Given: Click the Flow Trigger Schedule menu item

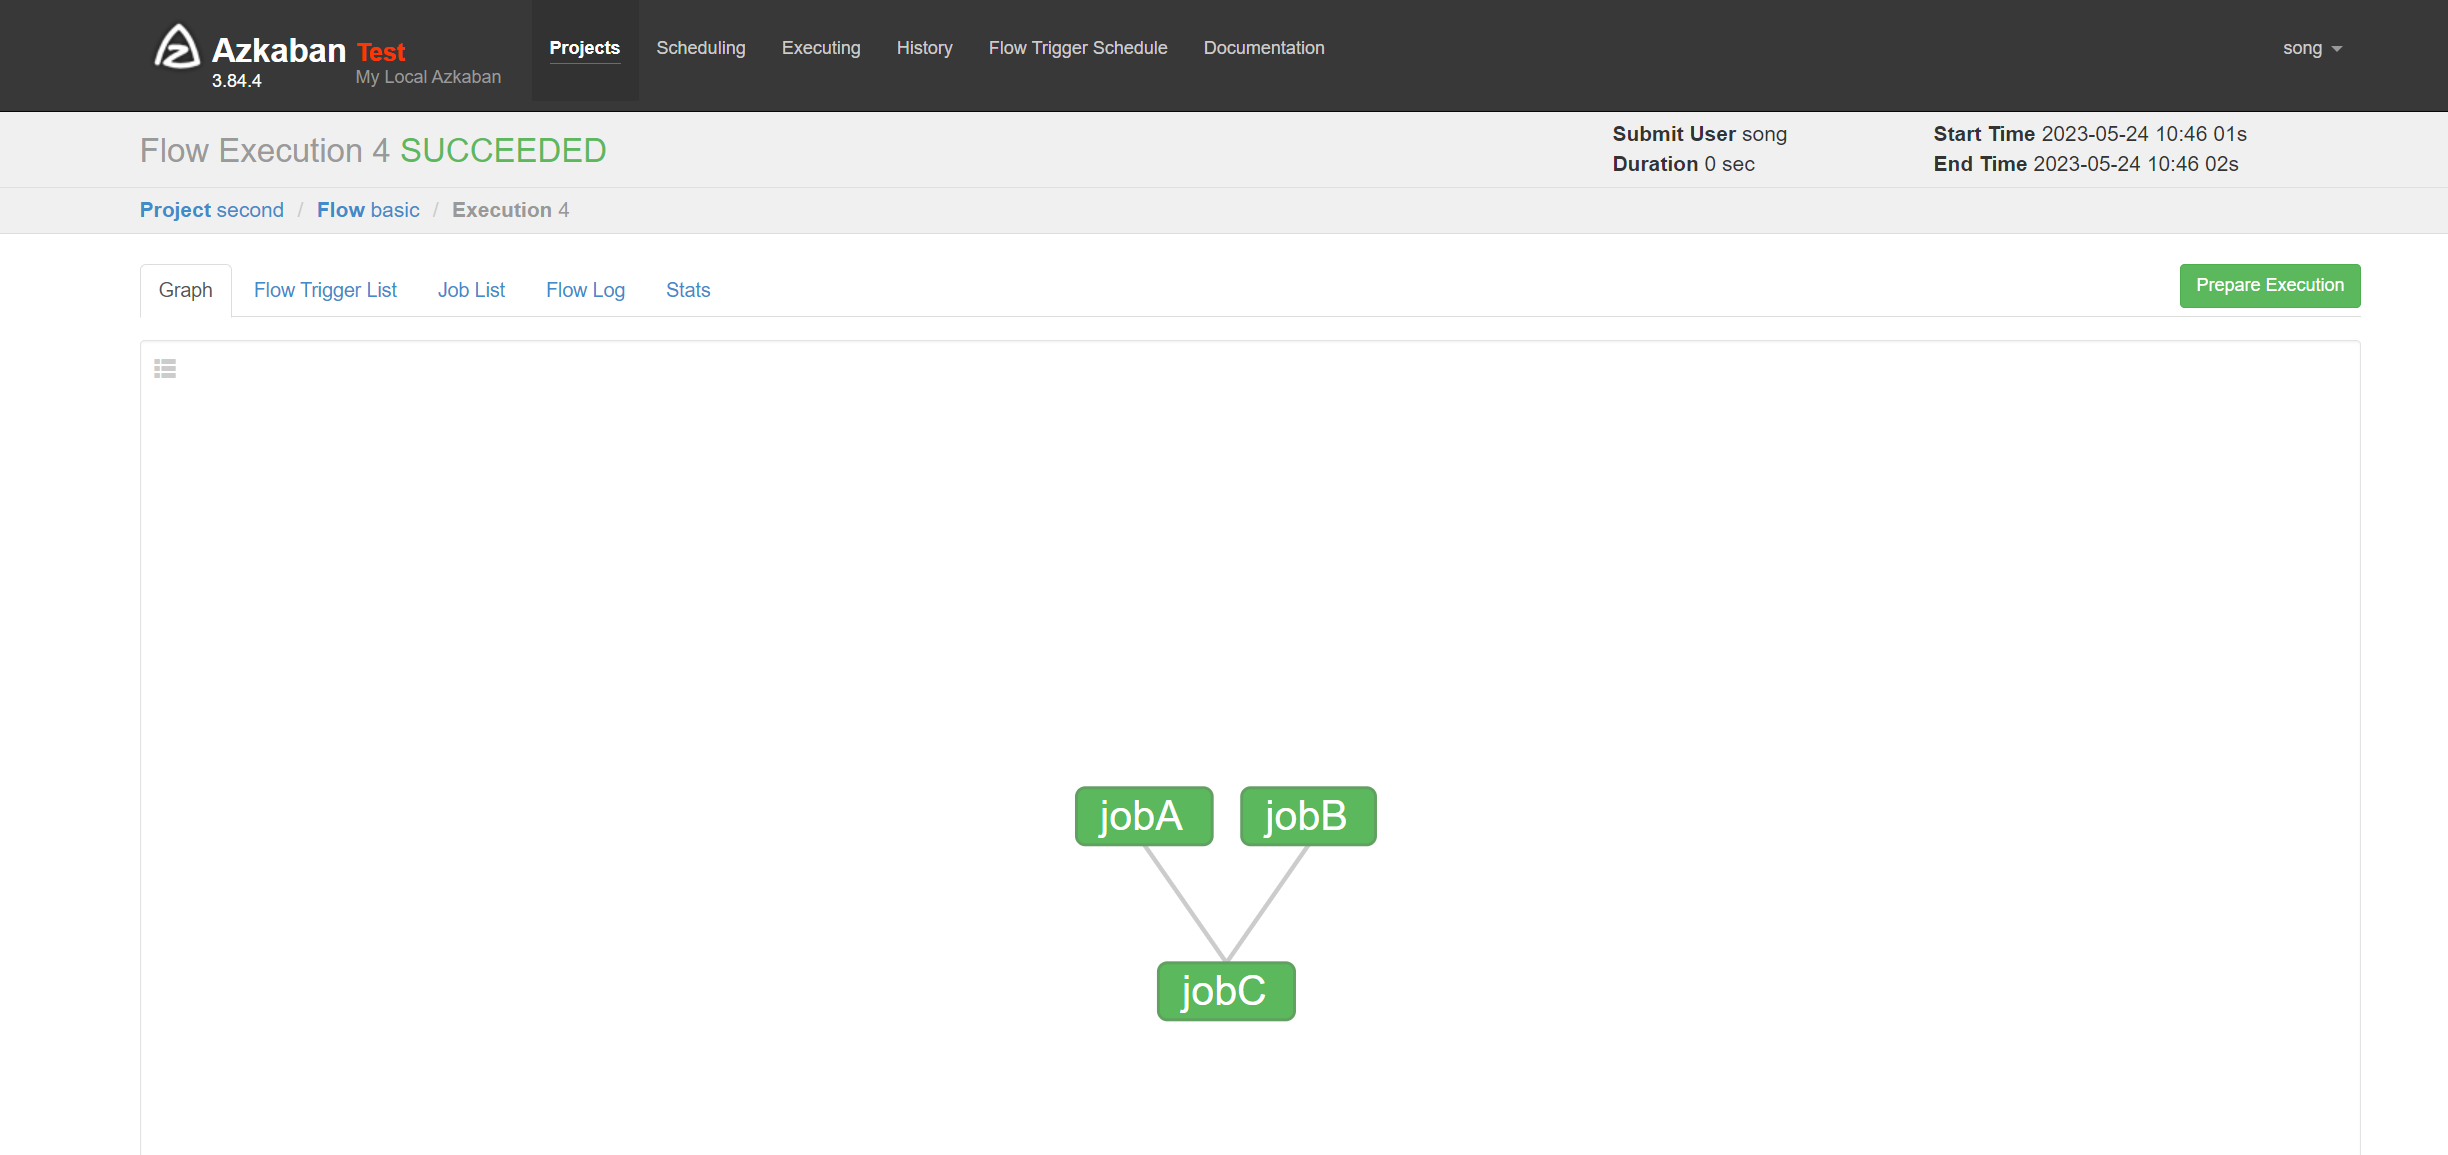Looking at the screenshot, I should pos(1079,47).
